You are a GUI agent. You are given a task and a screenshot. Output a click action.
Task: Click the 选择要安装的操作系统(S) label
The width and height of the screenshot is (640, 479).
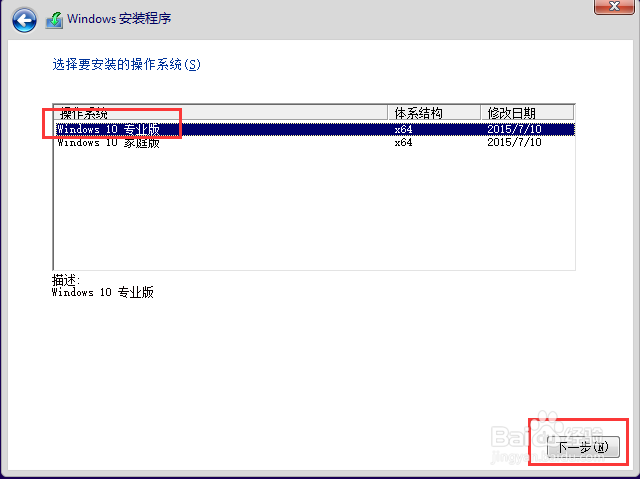point(127,64)
